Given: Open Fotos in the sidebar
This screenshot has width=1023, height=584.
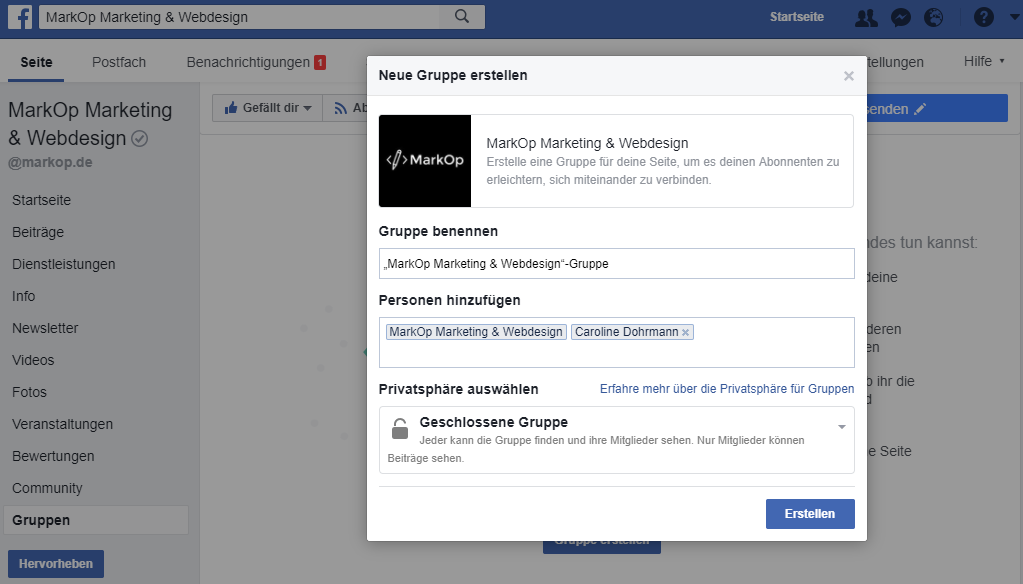Looking at the screenshot, I should point(29,392).
